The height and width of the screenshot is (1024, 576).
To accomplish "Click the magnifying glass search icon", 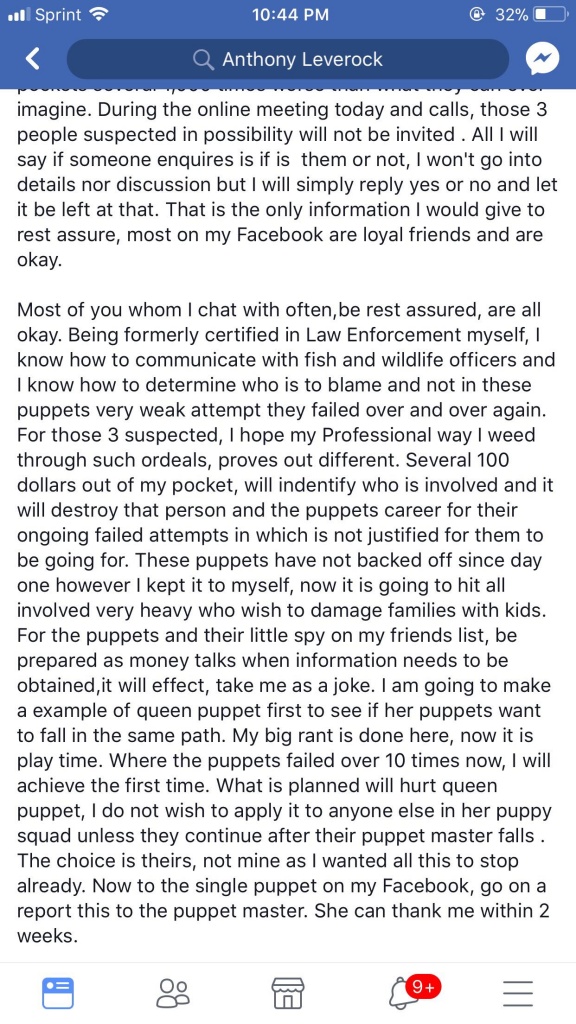I will 204,60.
